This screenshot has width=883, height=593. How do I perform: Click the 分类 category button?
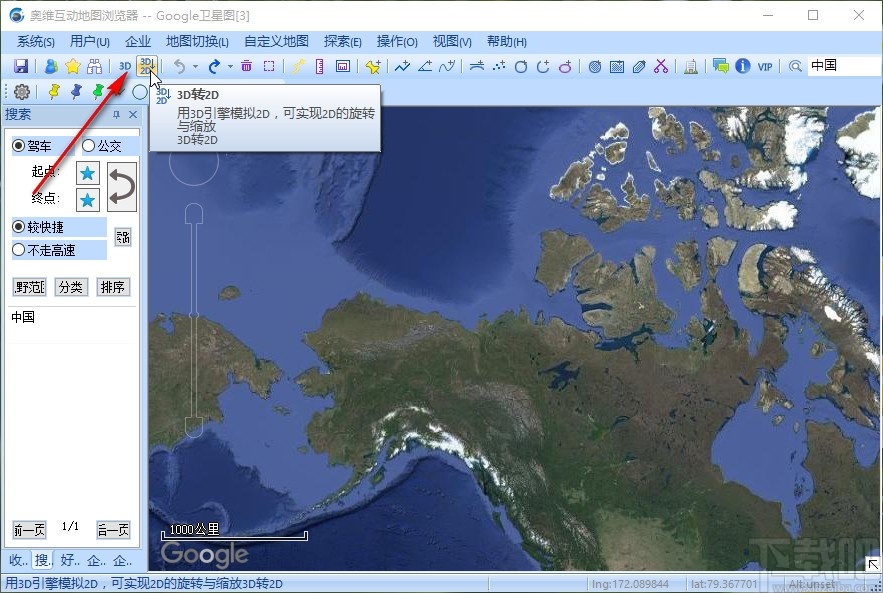click(x=71, y=287)
